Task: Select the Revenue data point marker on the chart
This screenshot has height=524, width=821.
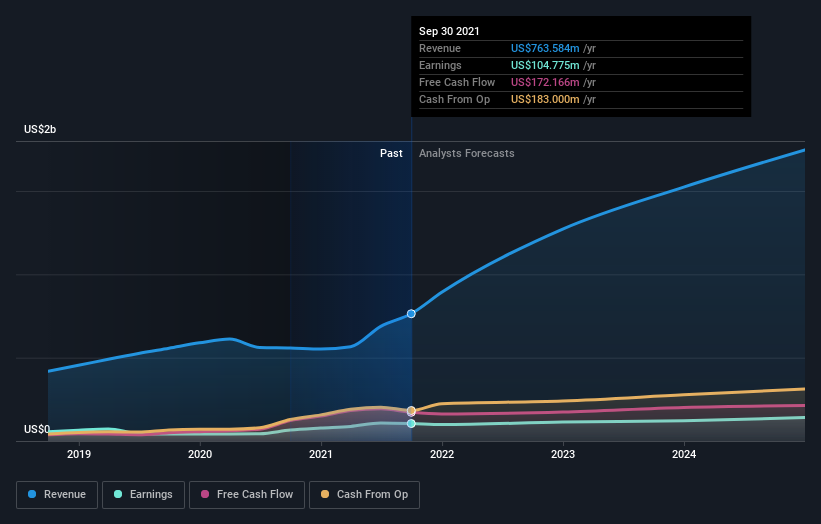Action: (411, 314)
